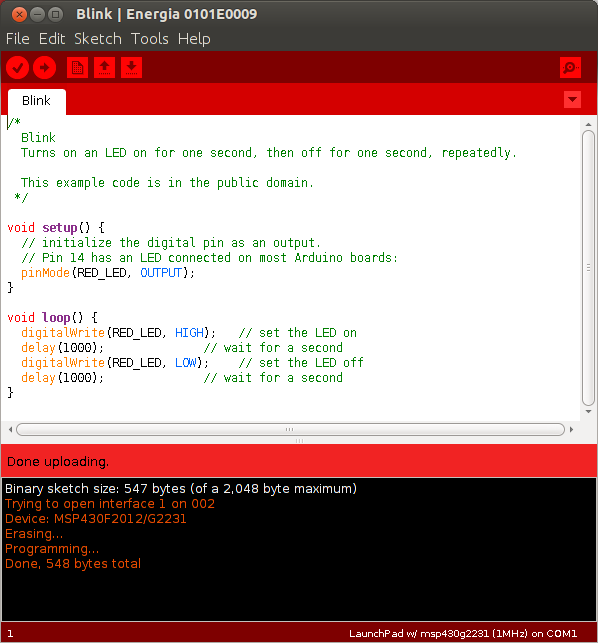Open the Serial Monitor magnifier icon
The height and width of the screenshot is (643, 598).
[570, 68]
